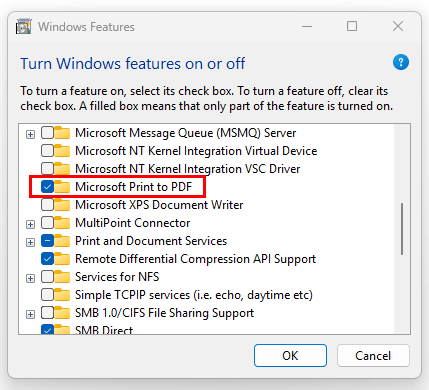The image size is (429, 390).
Task: Expand SMB 1.0/CIFS File Sharing Support node
Action: [30, 314]
